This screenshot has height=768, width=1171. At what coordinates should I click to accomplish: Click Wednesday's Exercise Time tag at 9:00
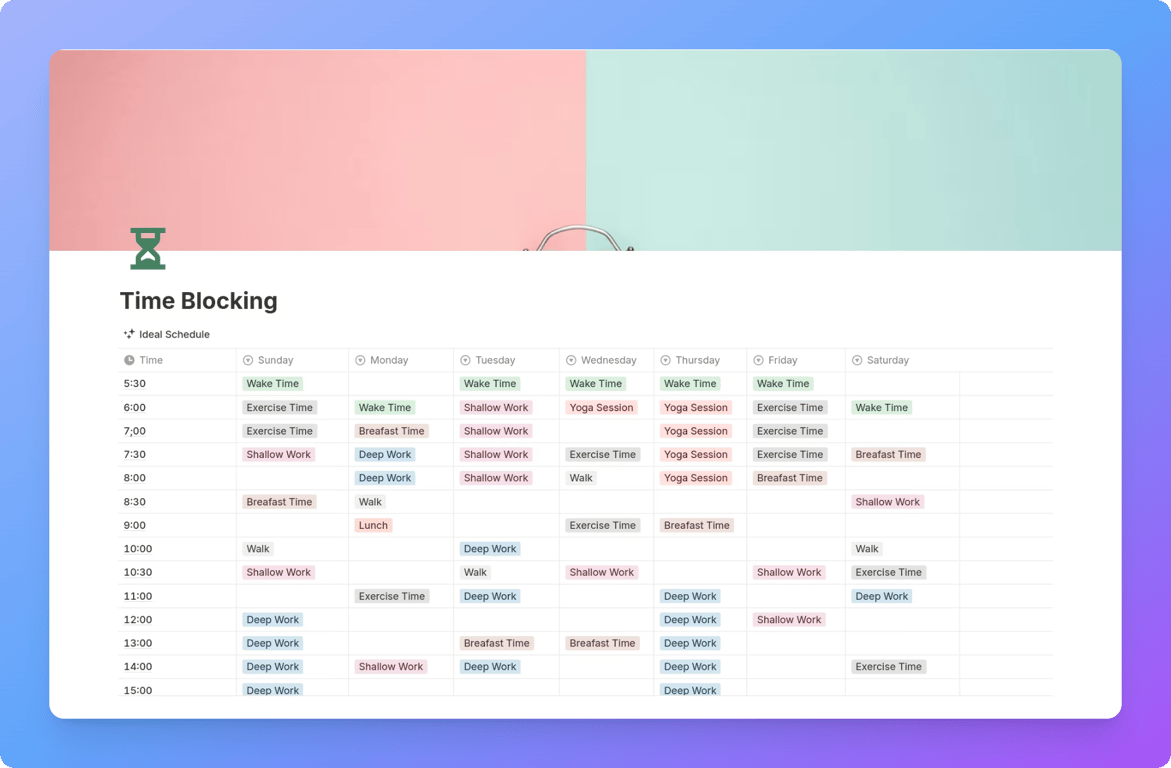pyautogui.click(x=603, y=525)
